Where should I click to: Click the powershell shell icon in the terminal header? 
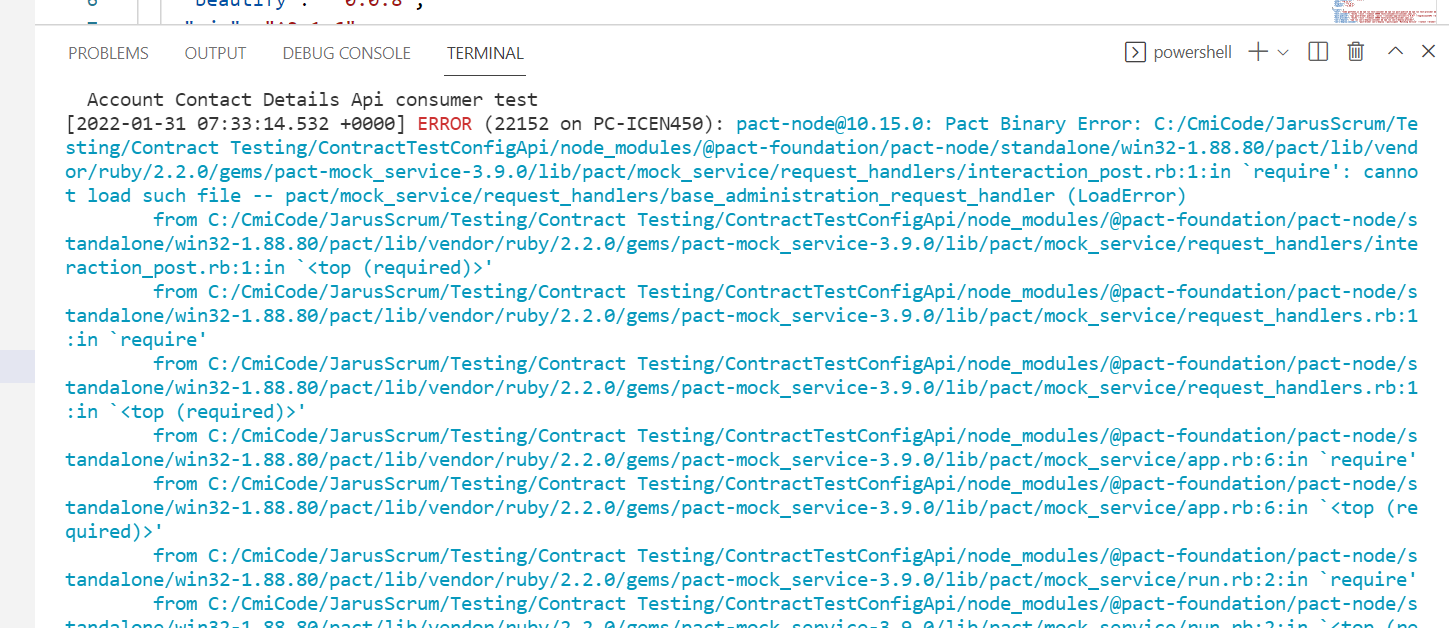[1136, 52]
